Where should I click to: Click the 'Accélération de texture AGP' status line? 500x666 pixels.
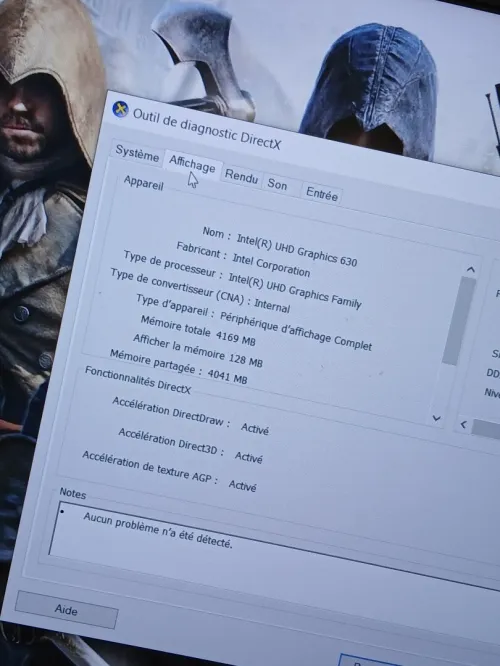169,471
